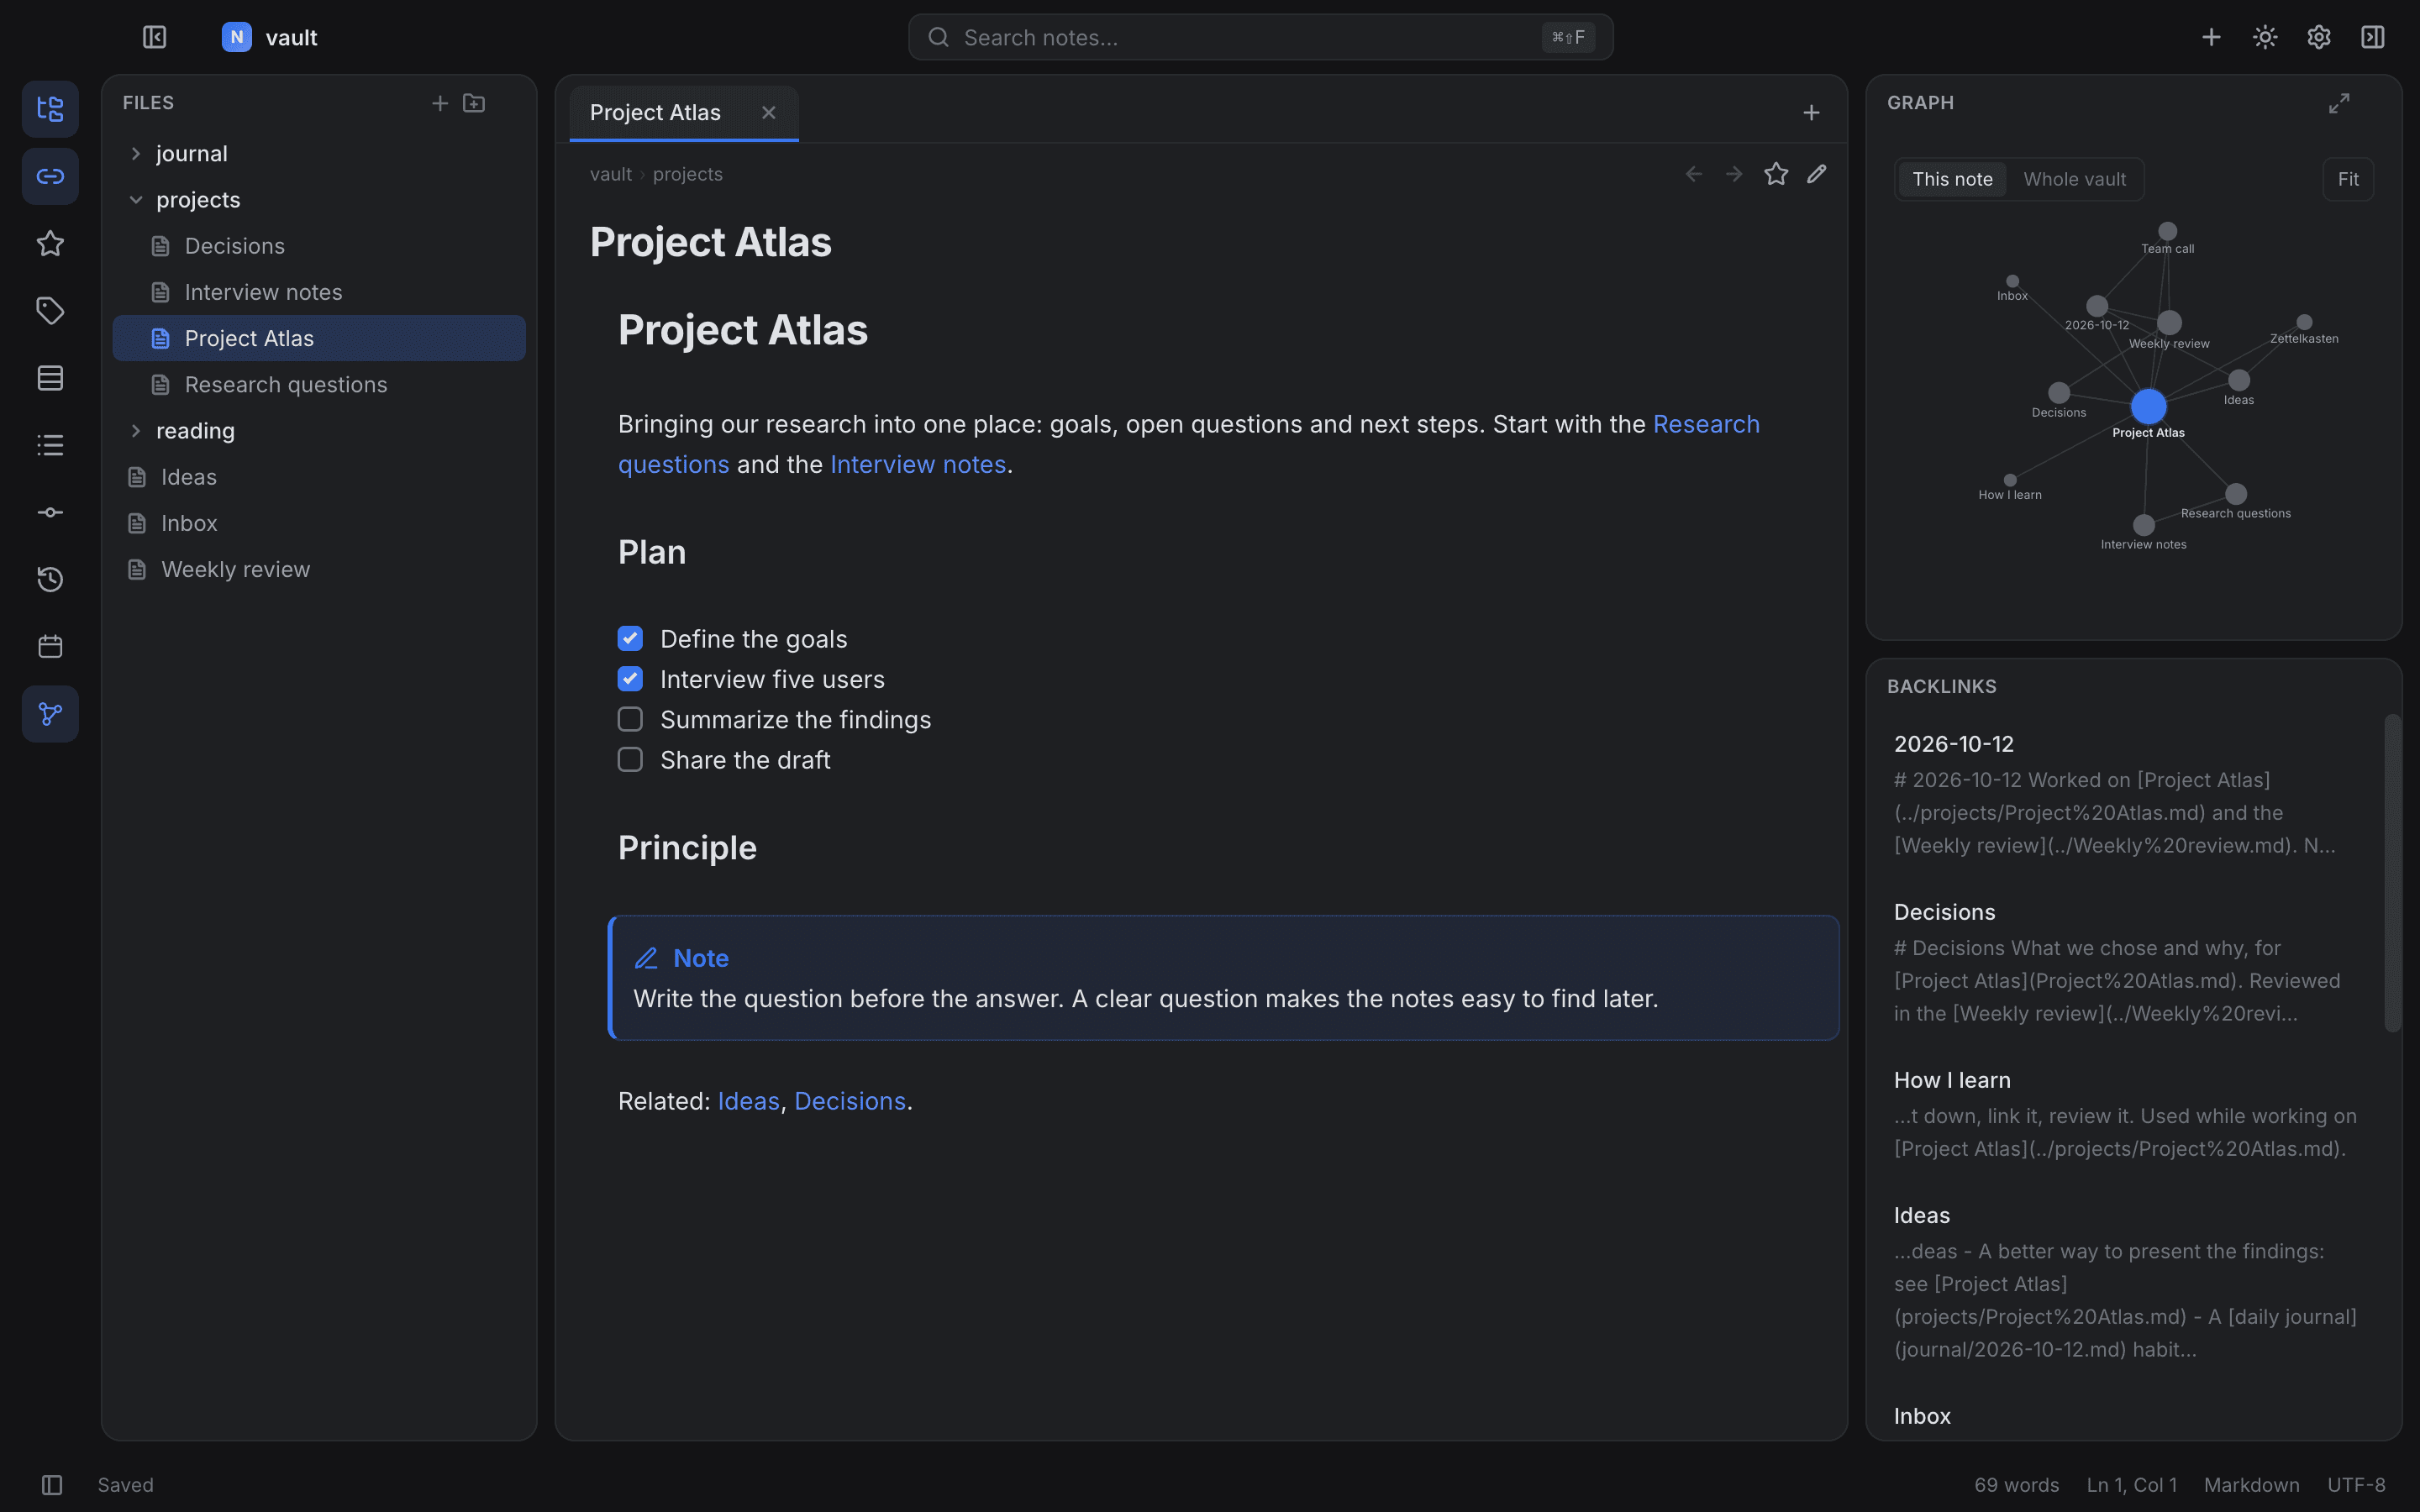This screenshot has width=2420, height=1512.
Task: Follow the Ideas related link
Action: [x=748, y=1101]
